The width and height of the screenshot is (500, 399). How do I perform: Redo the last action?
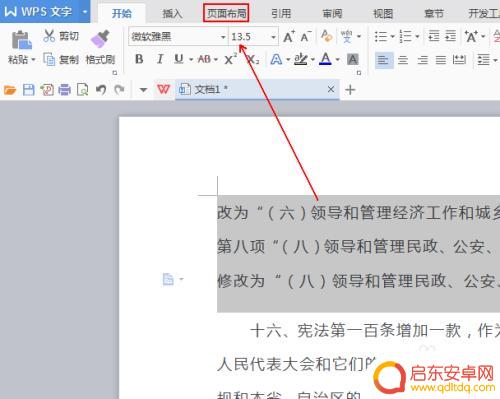(119, 89)
